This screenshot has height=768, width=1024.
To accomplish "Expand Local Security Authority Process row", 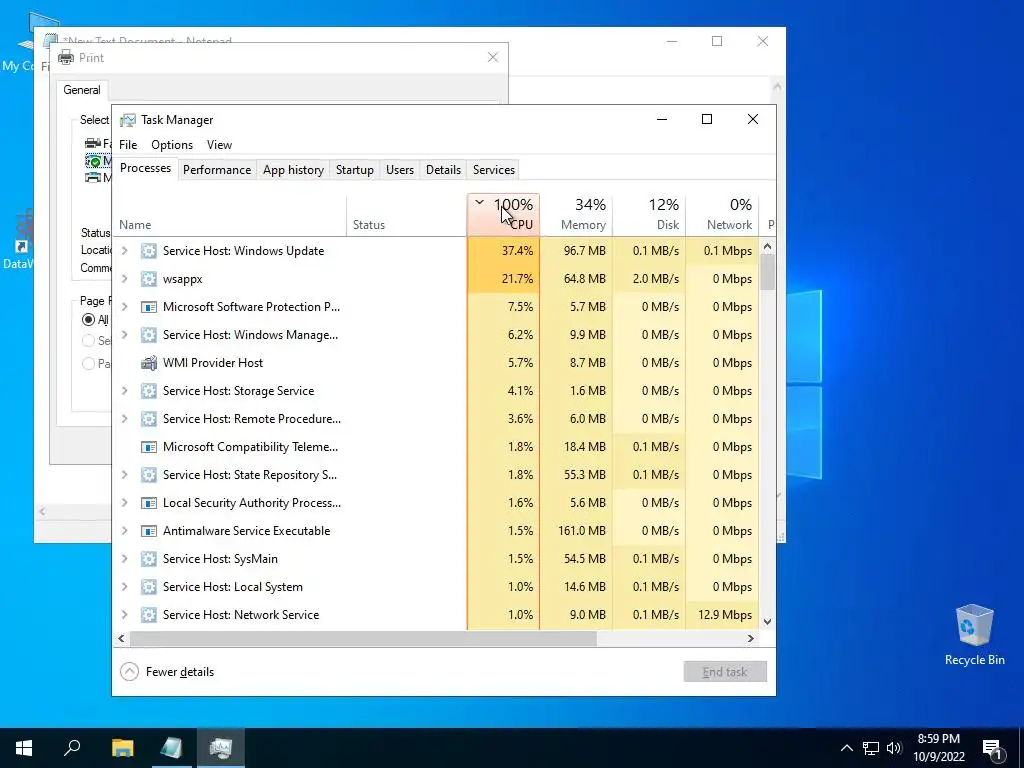I will (x=125, y=504).
